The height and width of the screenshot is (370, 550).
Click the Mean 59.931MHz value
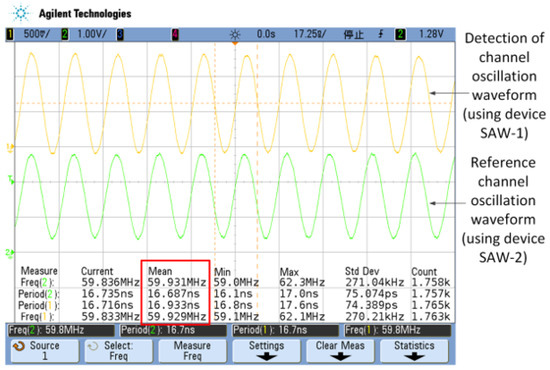(x=176, y=282)
